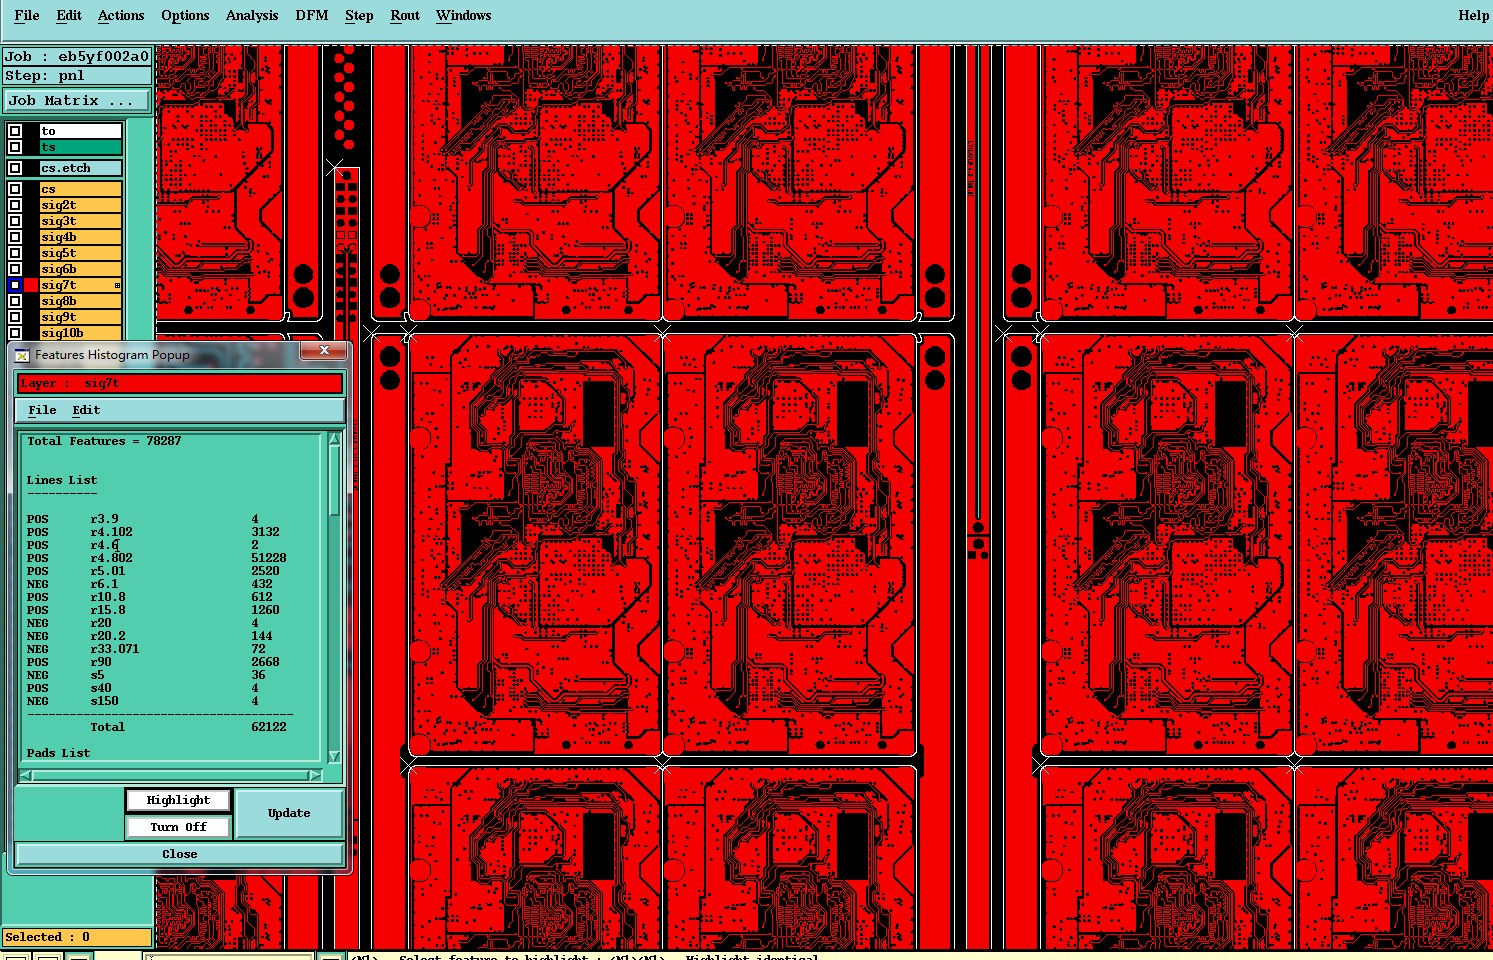Toggle display checkbox for layer cs
This screenshot has width=1493, height=960.
tap(15, 189)
